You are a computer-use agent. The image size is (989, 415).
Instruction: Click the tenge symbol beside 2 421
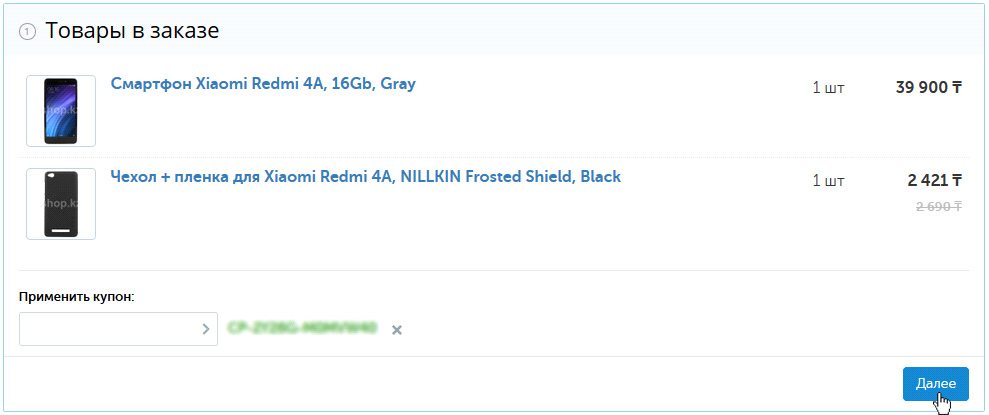957,181
